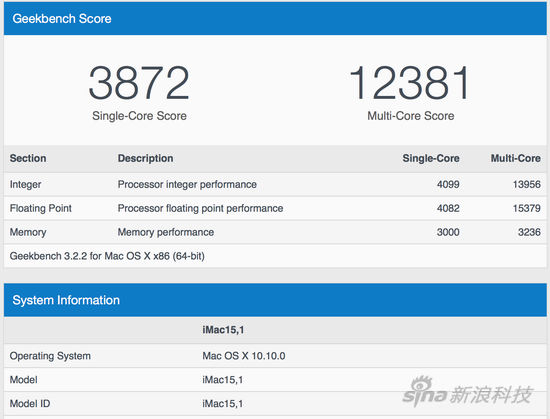Click the Section column header
This screenshot has height=419, width=550.
point(28,158)
